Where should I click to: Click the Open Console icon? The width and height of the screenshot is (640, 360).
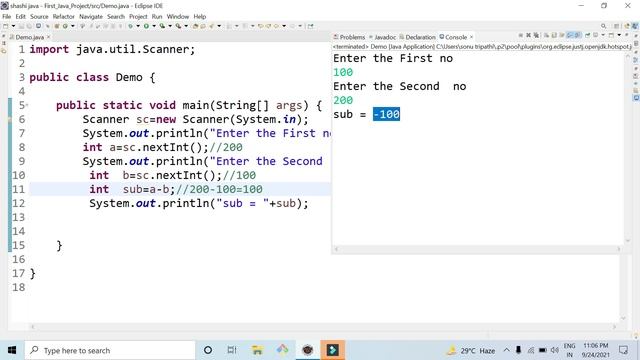(611, 36)
